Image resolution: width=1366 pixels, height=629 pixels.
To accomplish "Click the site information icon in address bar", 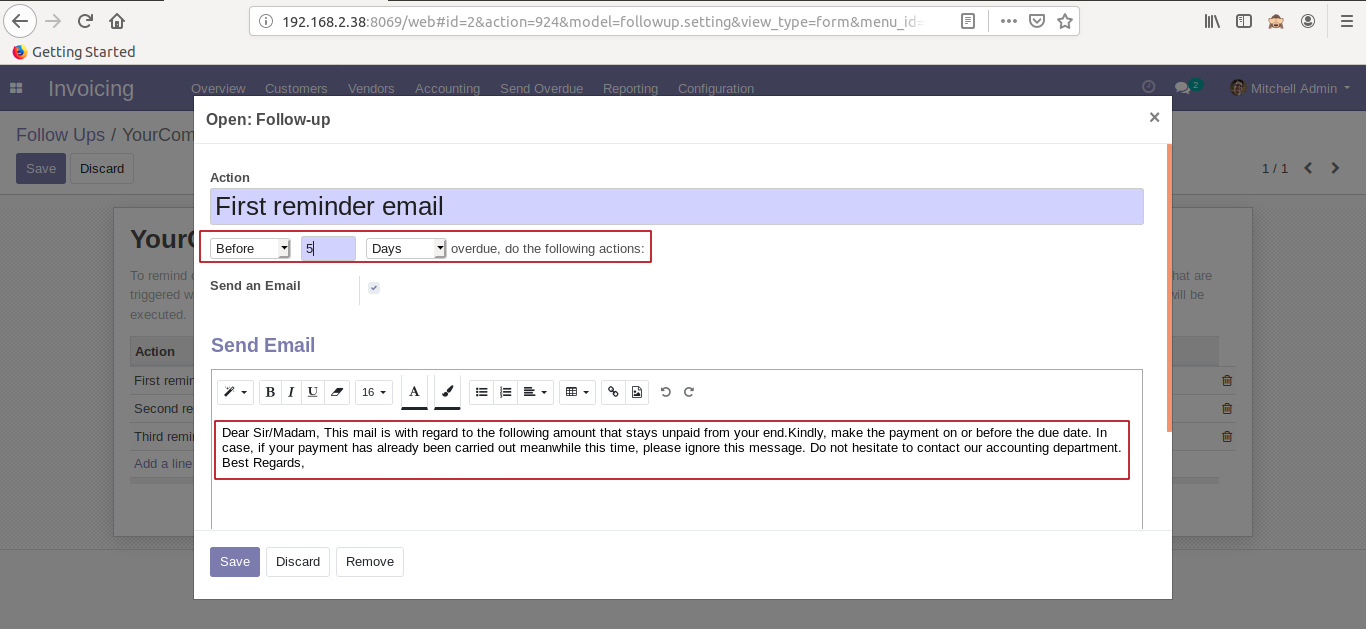I will click(x=265, y=21).
